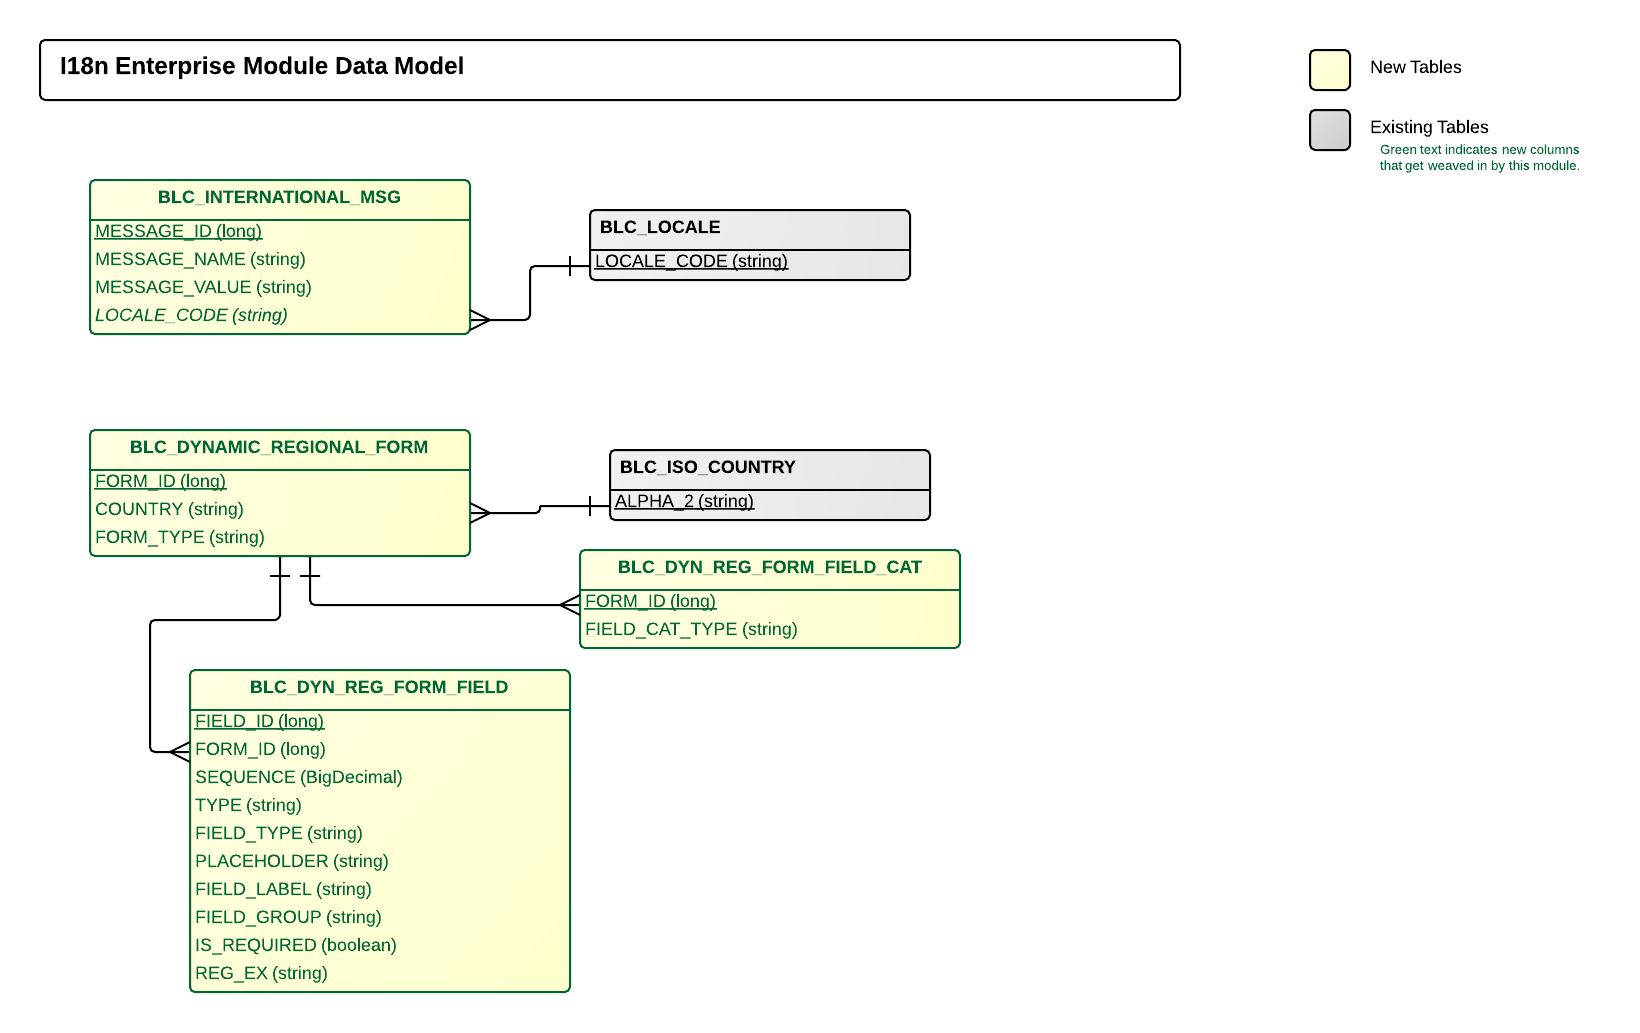Click the IS_REQUIRED (boolean) column
Viewport: 1640px width, 1033px height.
click(x=295, y=946)
